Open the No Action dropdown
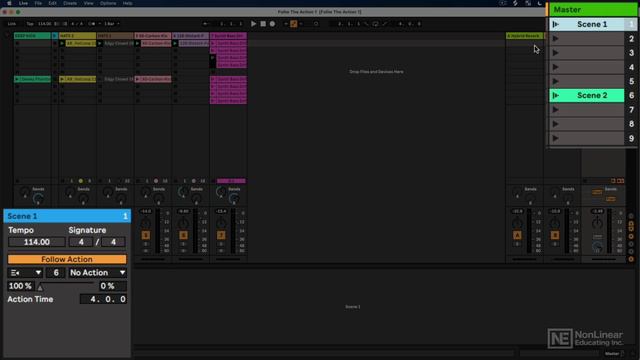Screen dimensions: 640x360 tap(97, 273)
